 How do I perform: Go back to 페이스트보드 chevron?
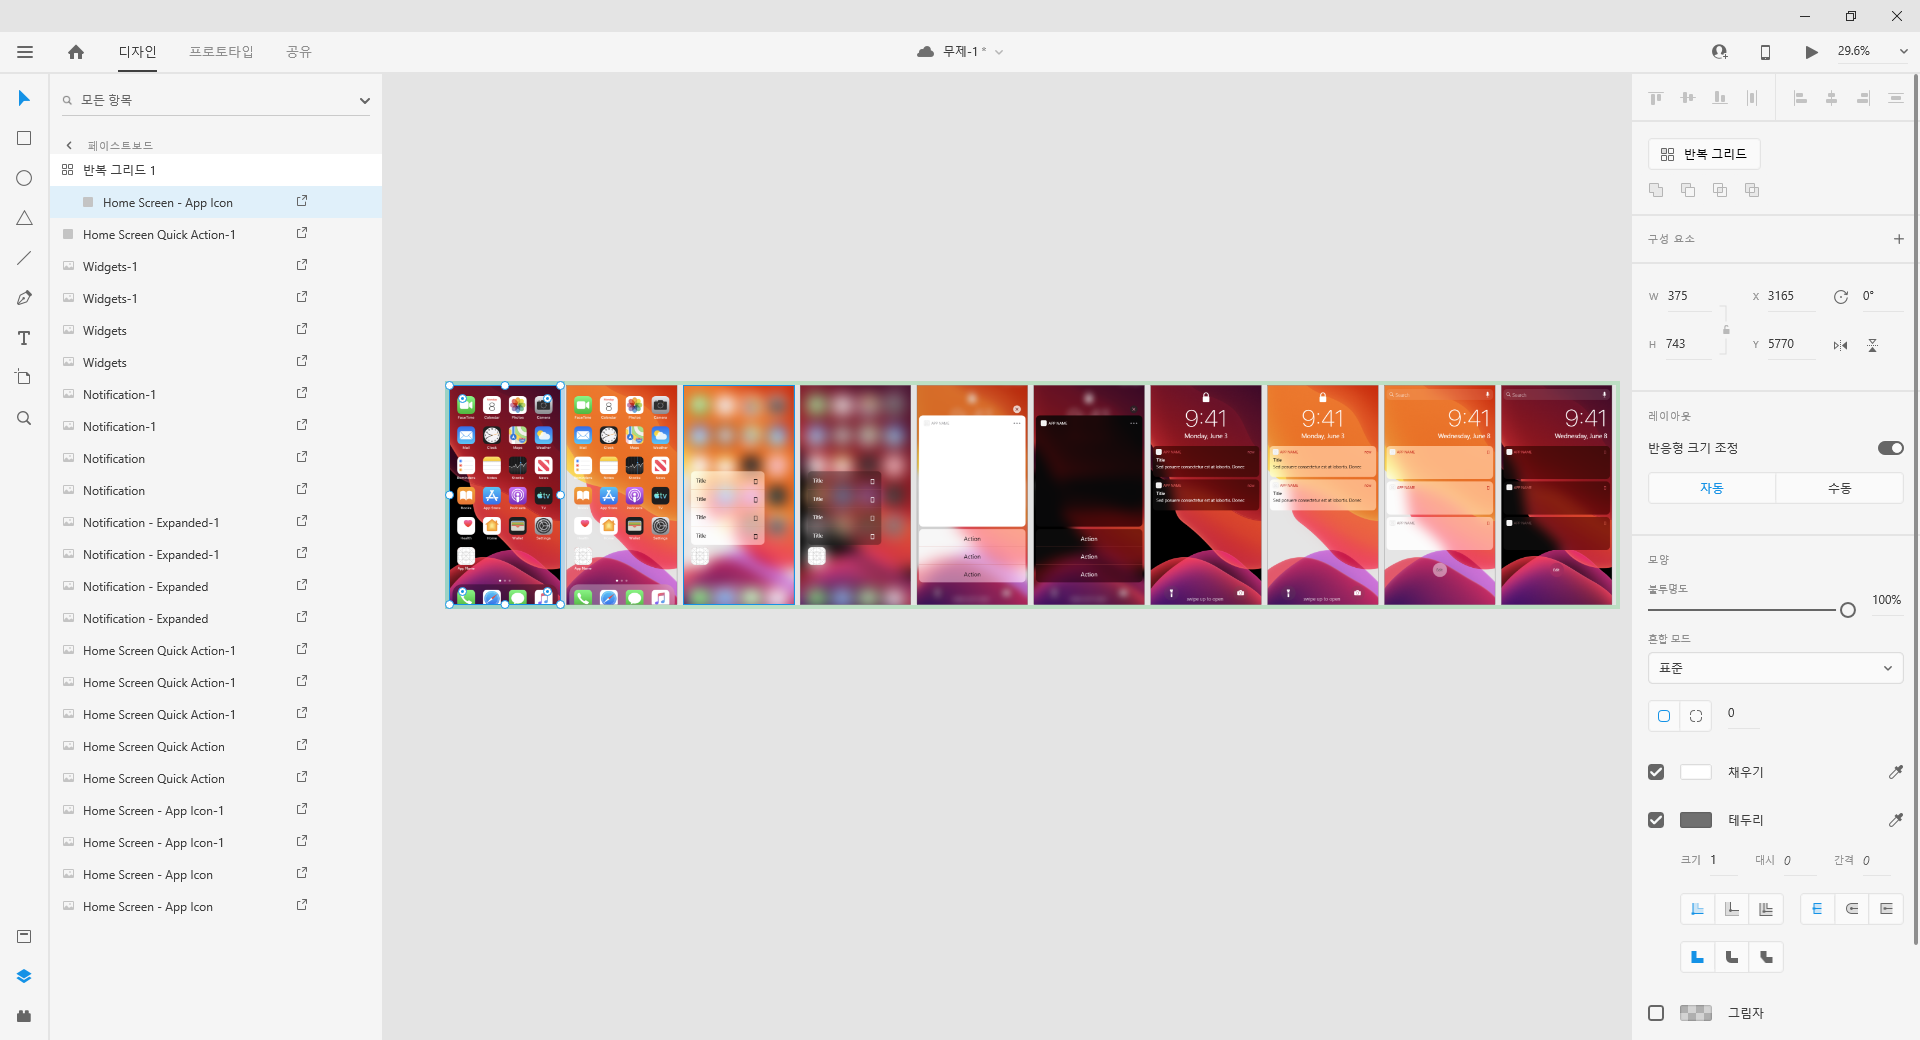coord(69,146)
